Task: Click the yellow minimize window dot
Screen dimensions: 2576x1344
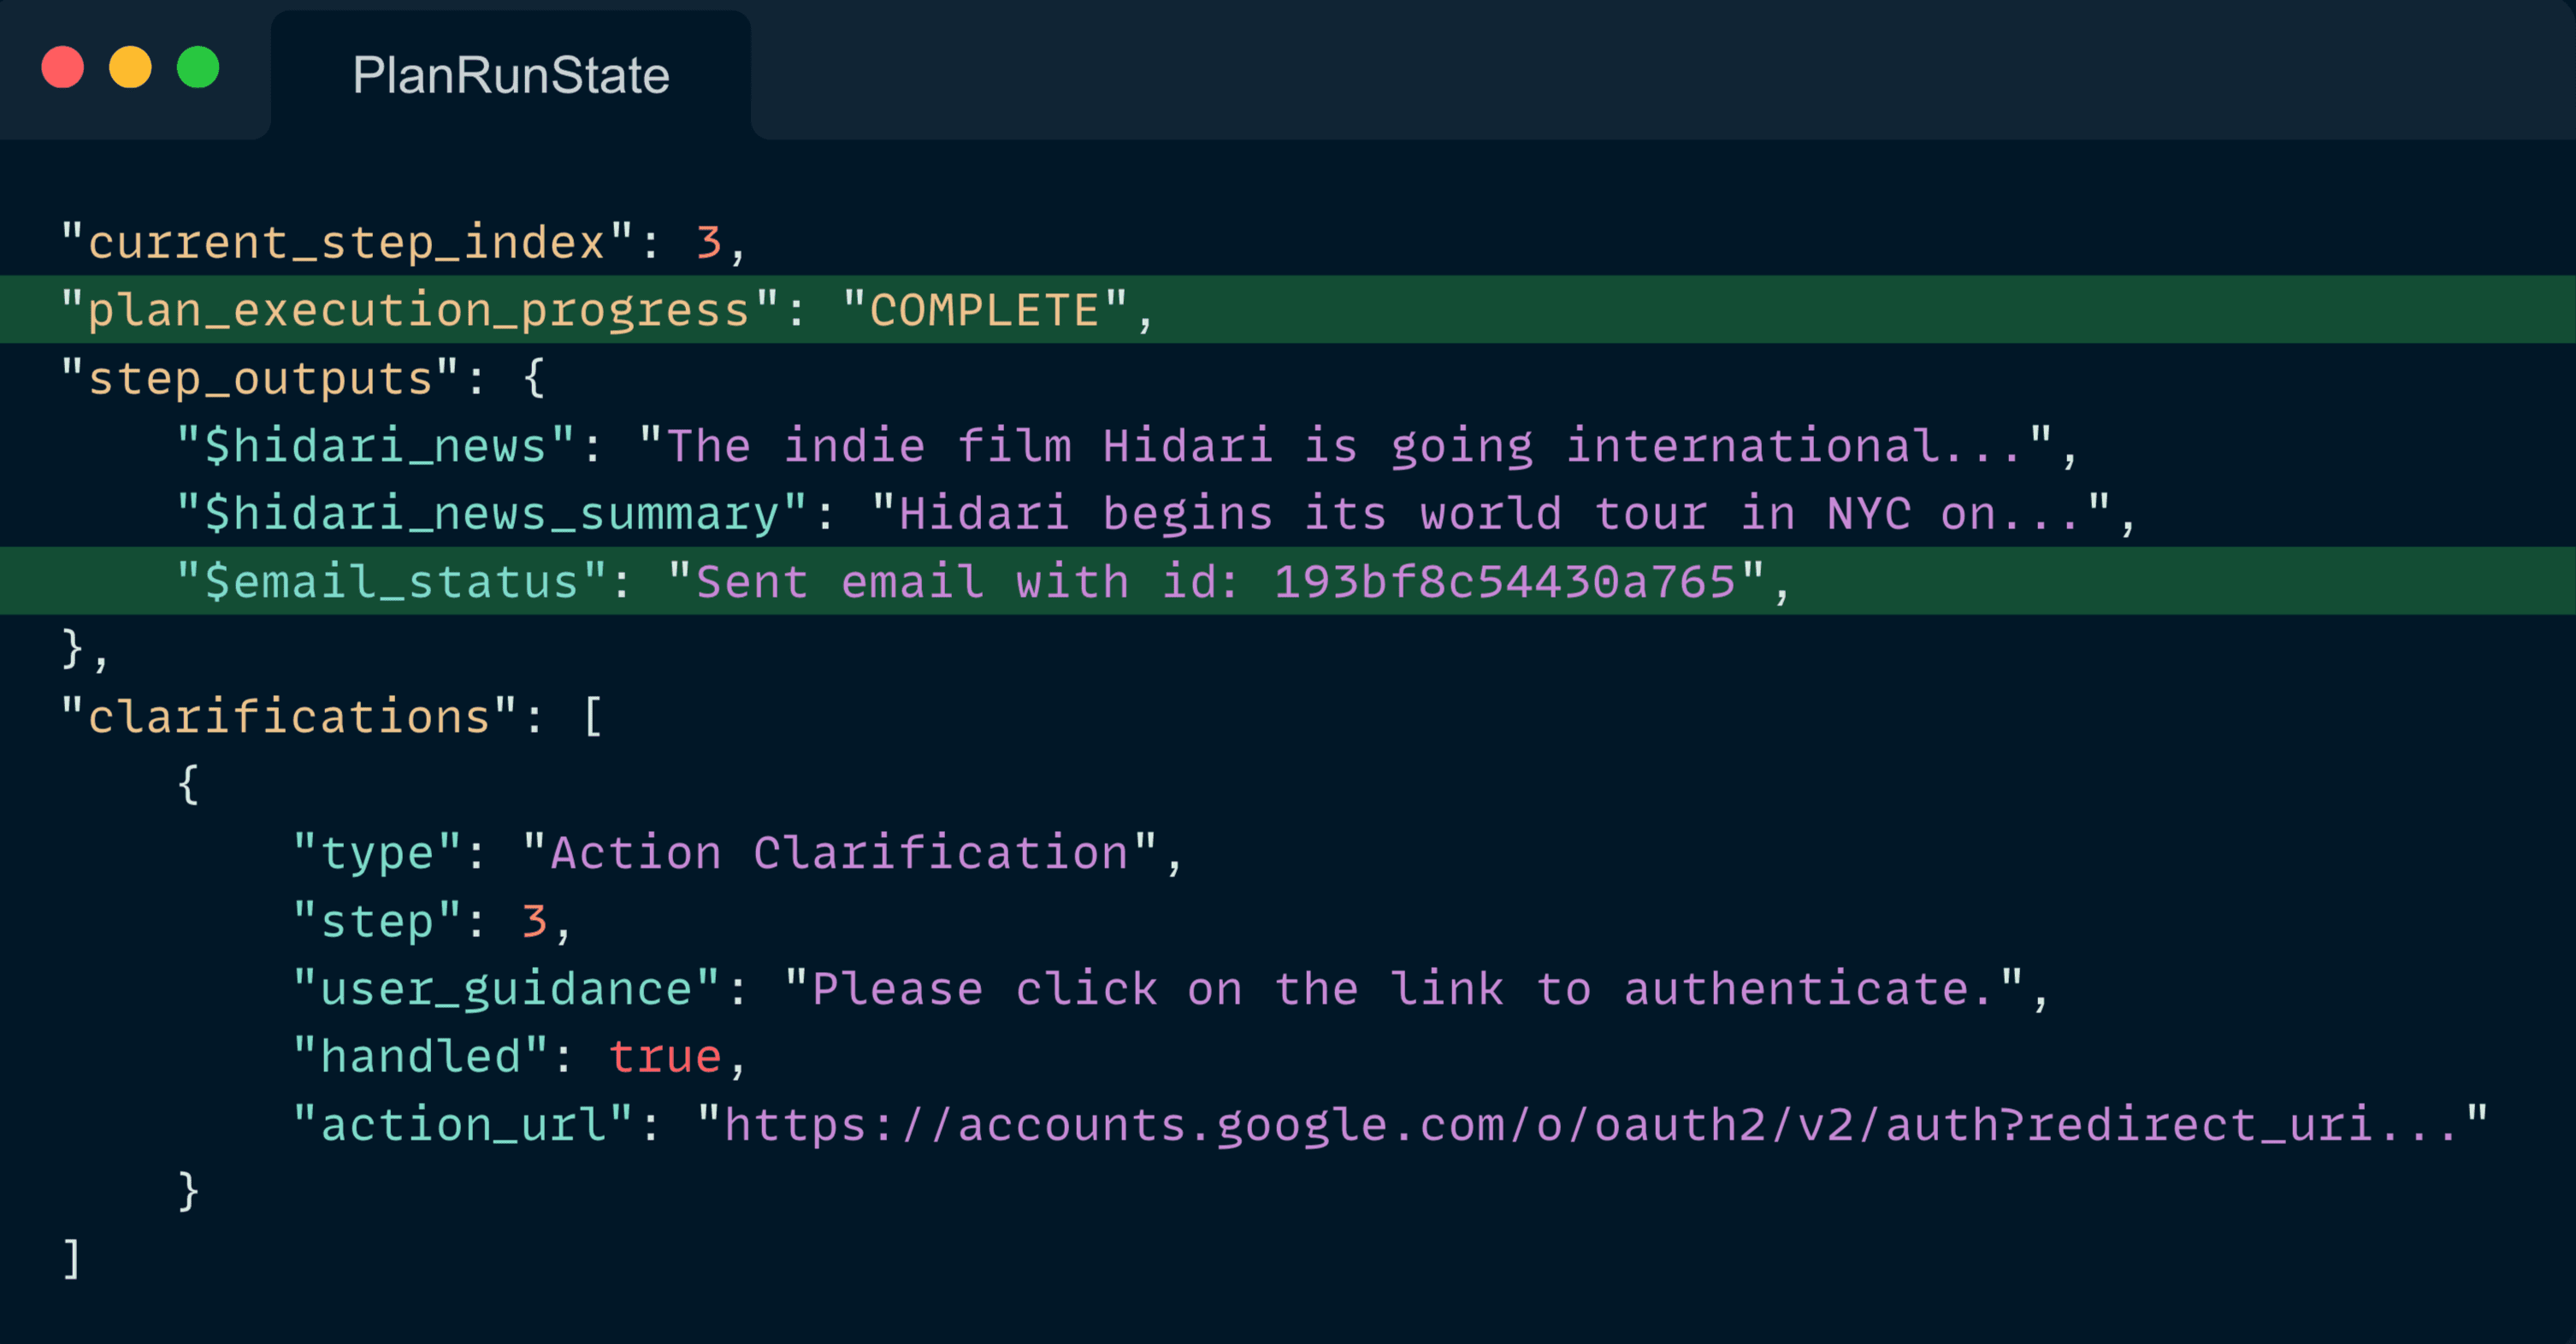Action: (x=130, y=68)
